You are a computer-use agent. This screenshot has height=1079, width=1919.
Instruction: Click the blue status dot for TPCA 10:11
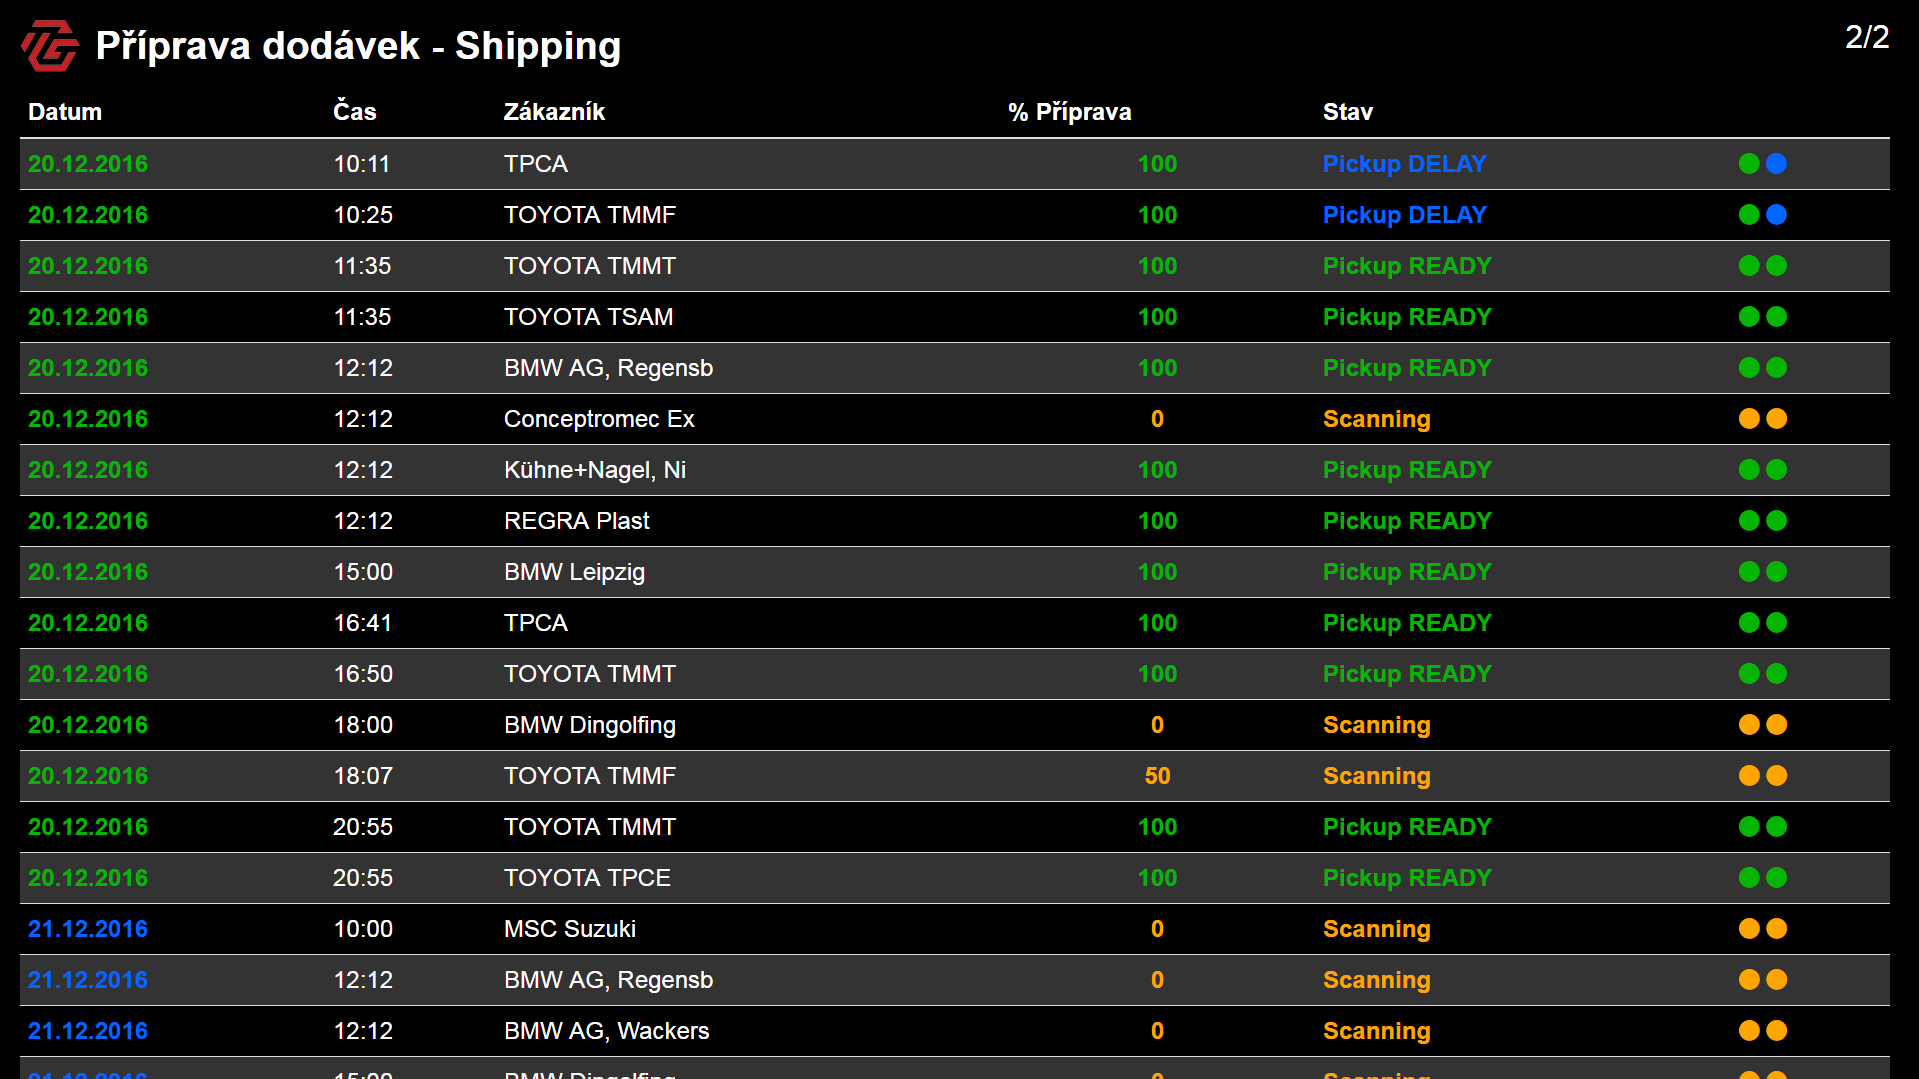tap(1776, 164)
